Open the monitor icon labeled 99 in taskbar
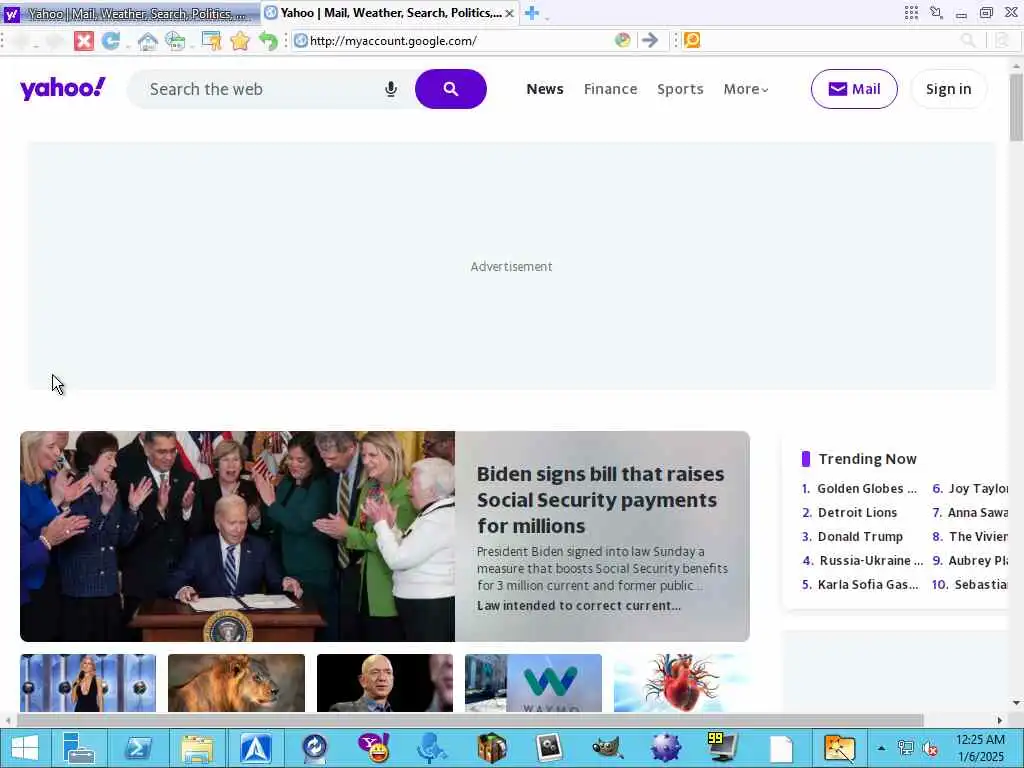The width and height of the screenshot is (1024, 768). click(722, 748)
